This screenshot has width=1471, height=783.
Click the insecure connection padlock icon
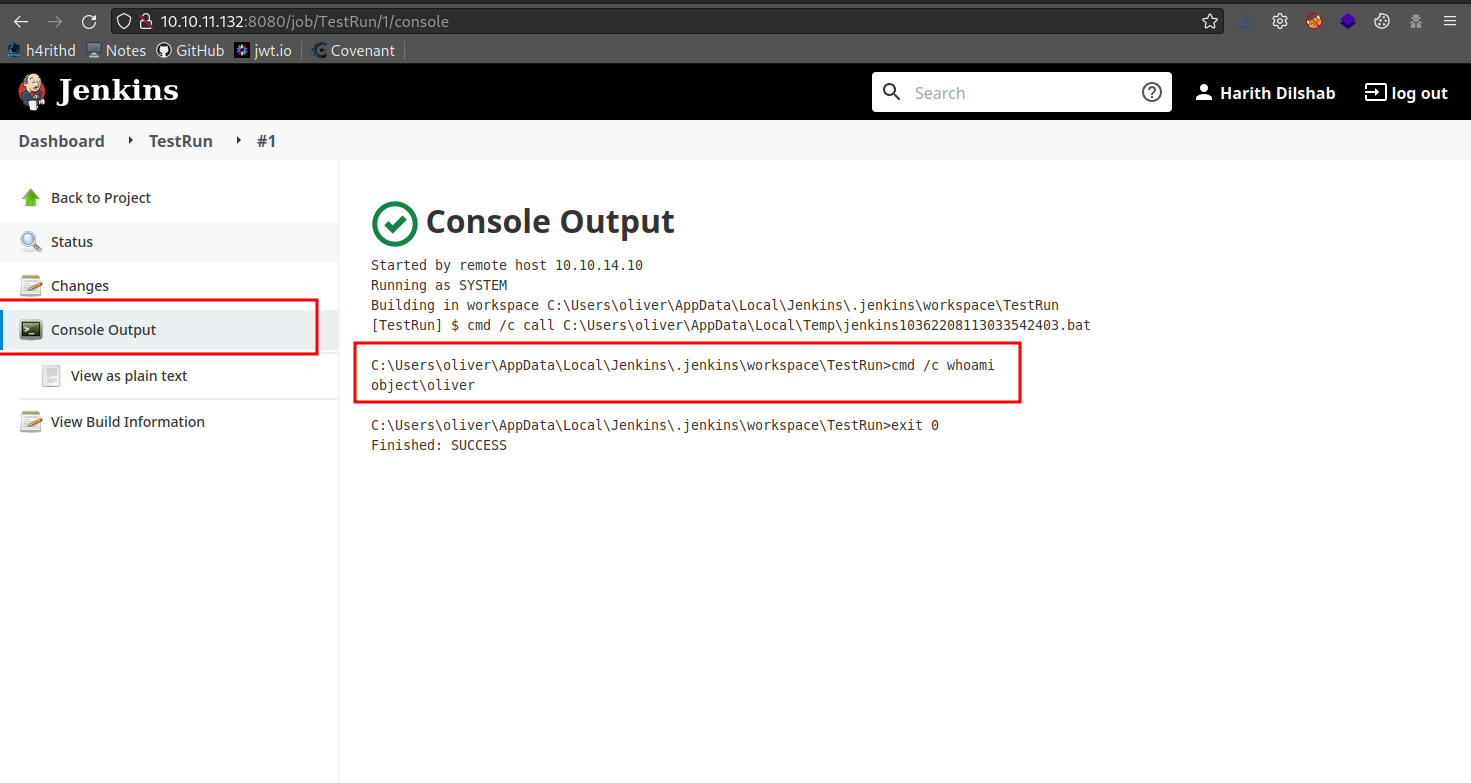[146, 21]
